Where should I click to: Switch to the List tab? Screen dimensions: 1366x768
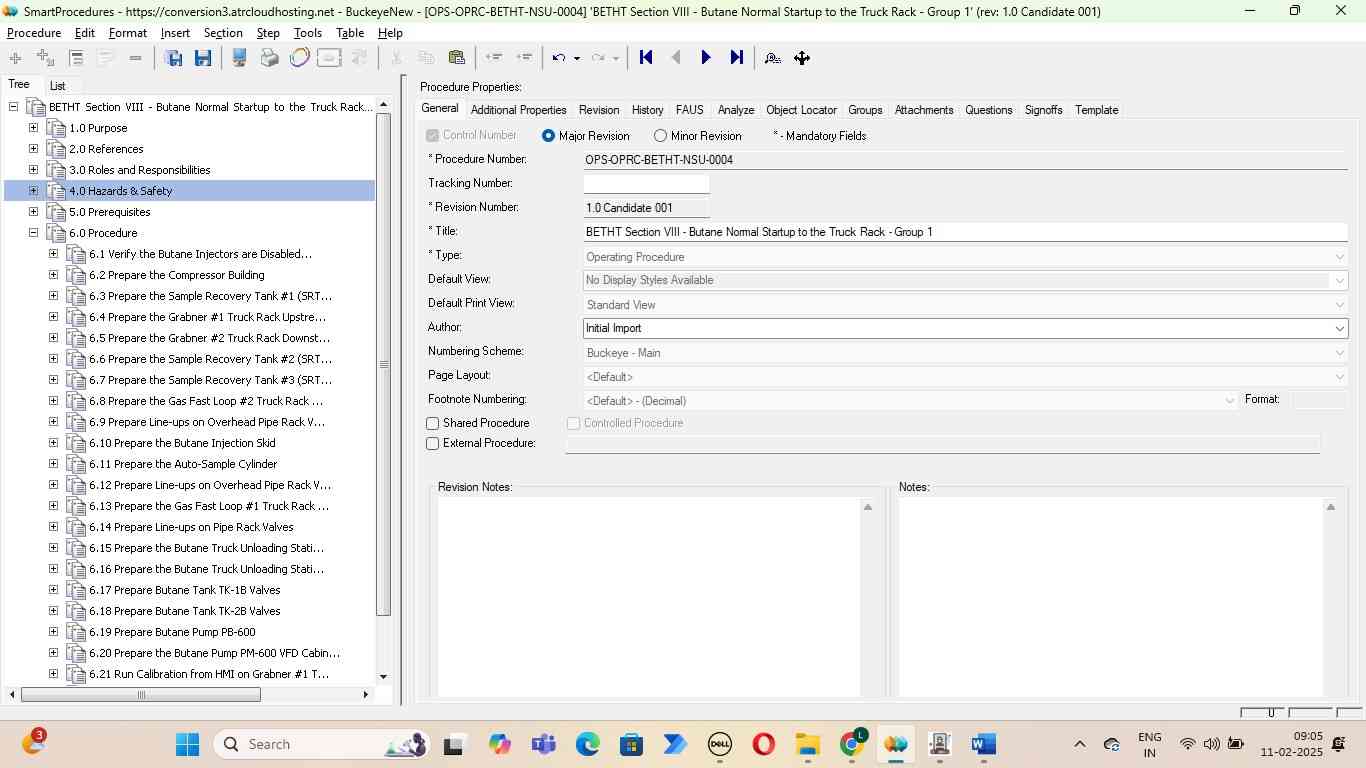58,86
